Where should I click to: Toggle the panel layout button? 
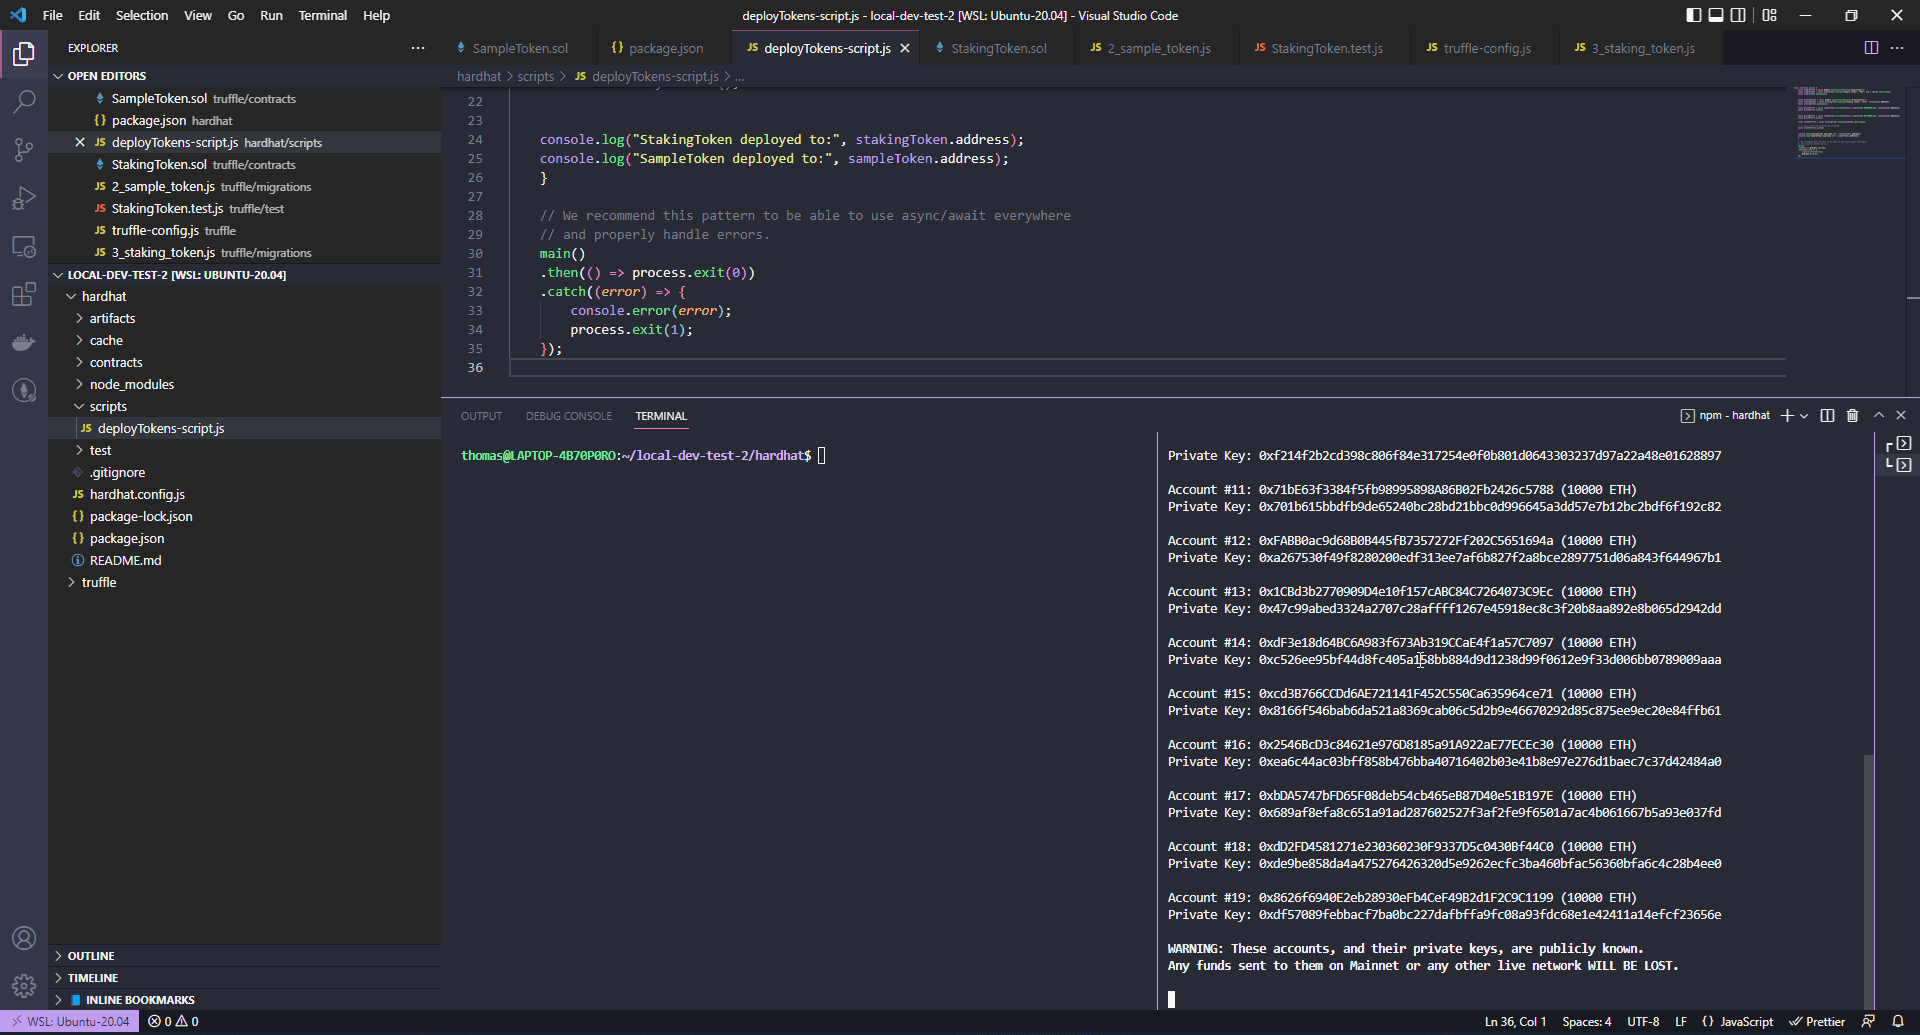pyautogui.click(x=1716, y=15)
